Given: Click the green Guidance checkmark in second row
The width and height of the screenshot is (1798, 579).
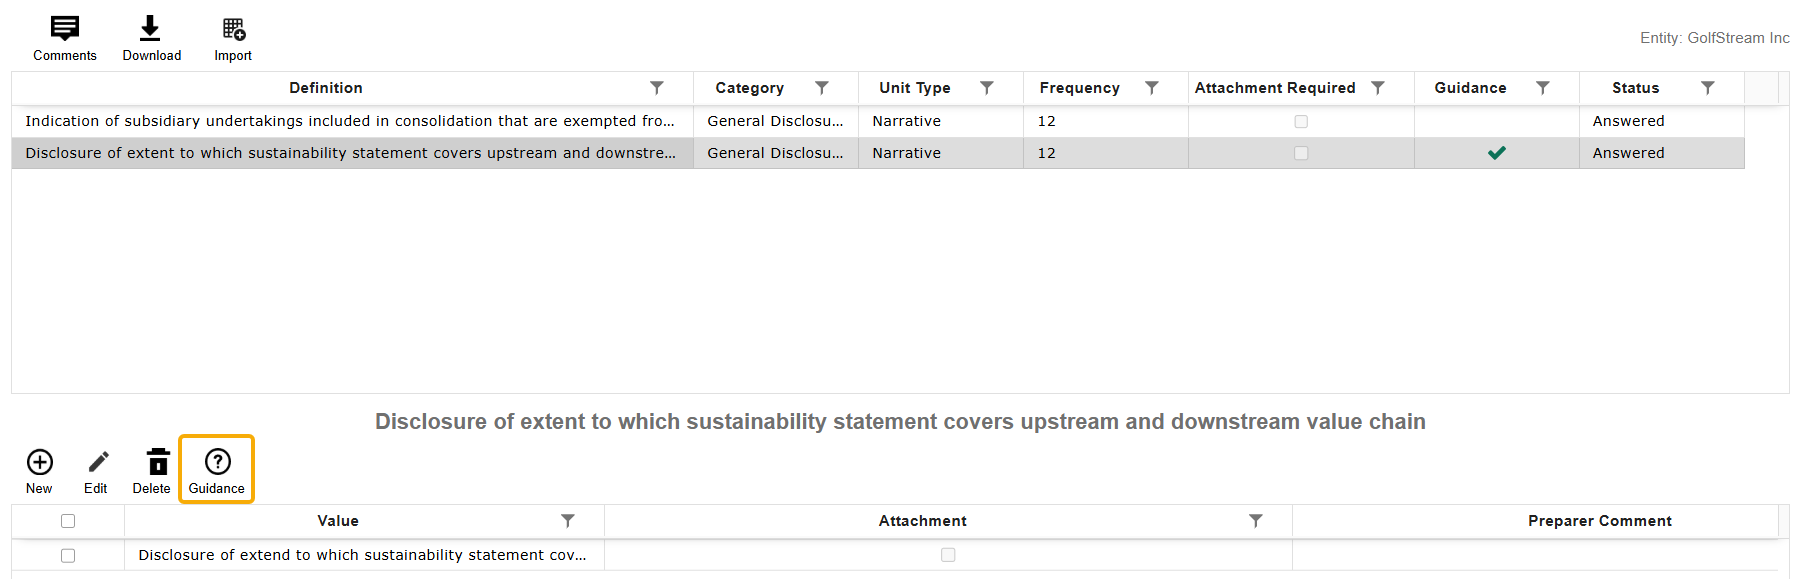Looking at the screenshot, I should [x=1497, y=153].
